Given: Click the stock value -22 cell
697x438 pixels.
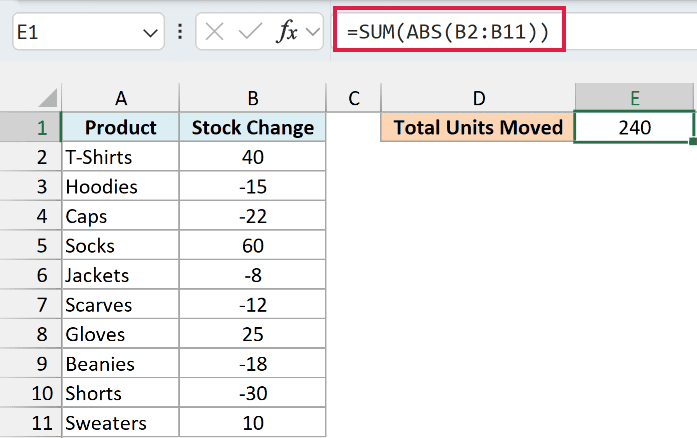Looking at the screenshot, I should pos(252,216).
